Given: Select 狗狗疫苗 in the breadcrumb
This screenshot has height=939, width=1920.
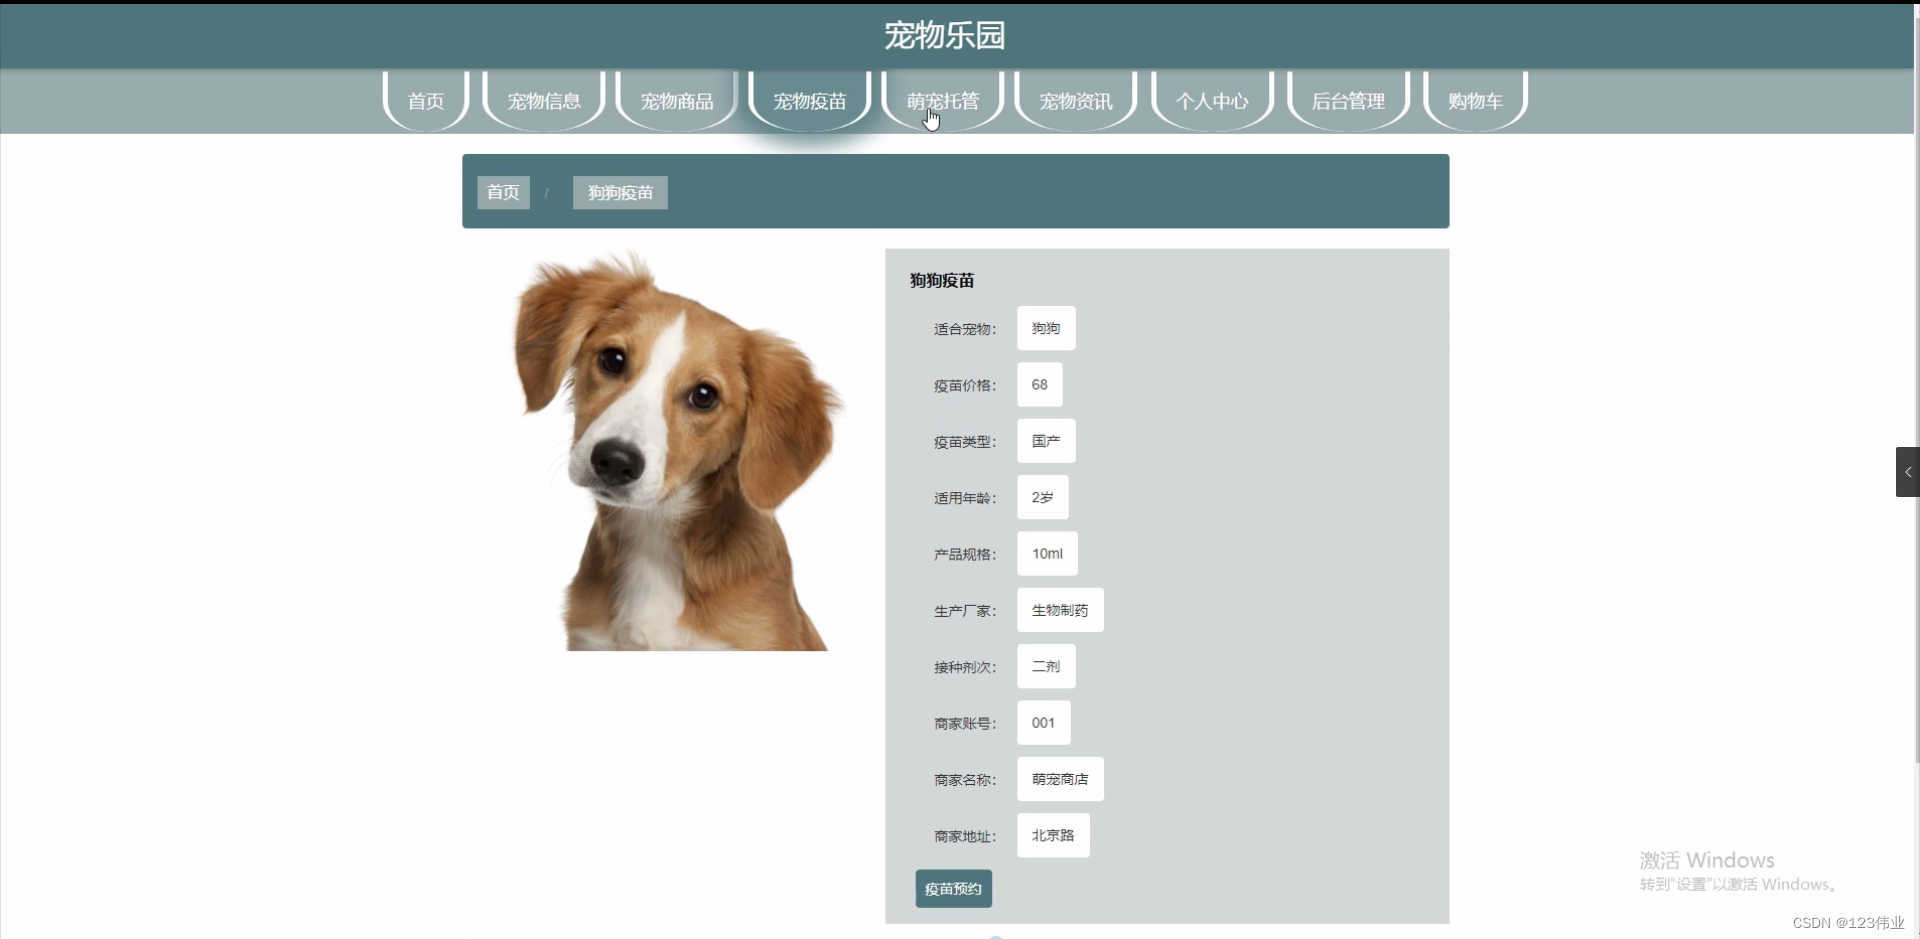Looking at the screenshot, I should pyautogui.click(x=619, y=192).
